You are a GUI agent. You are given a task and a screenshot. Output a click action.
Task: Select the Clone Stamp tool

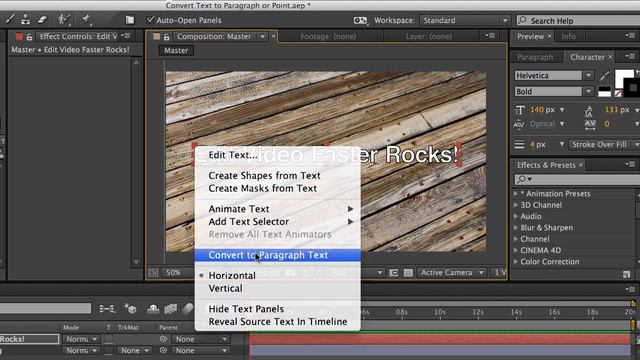tap(26, 19)
